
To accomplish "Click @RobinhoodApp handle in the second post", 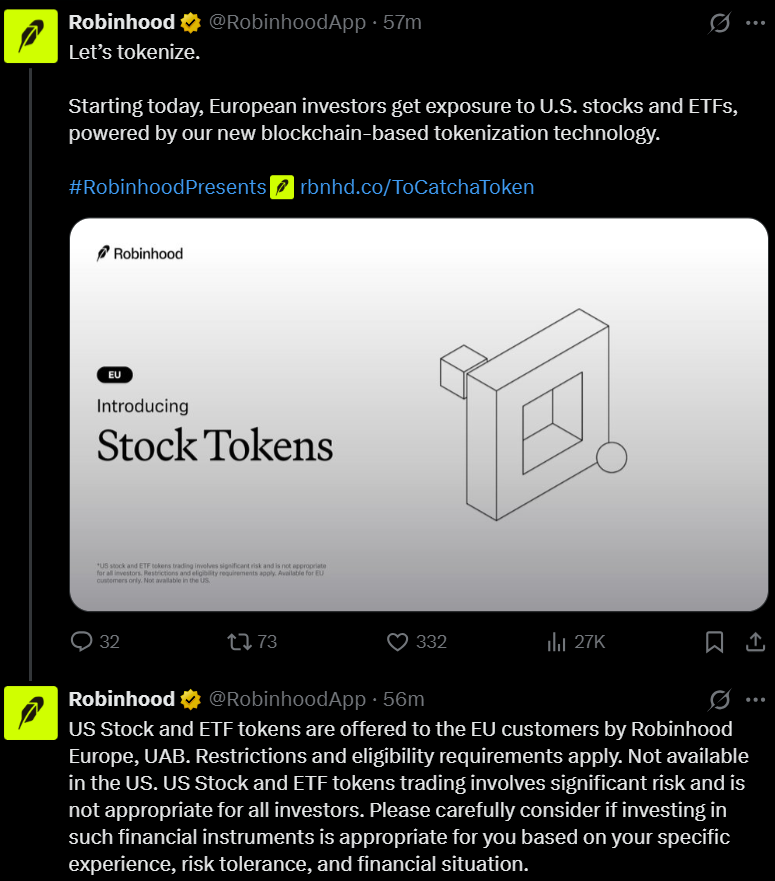I will 286,698.
